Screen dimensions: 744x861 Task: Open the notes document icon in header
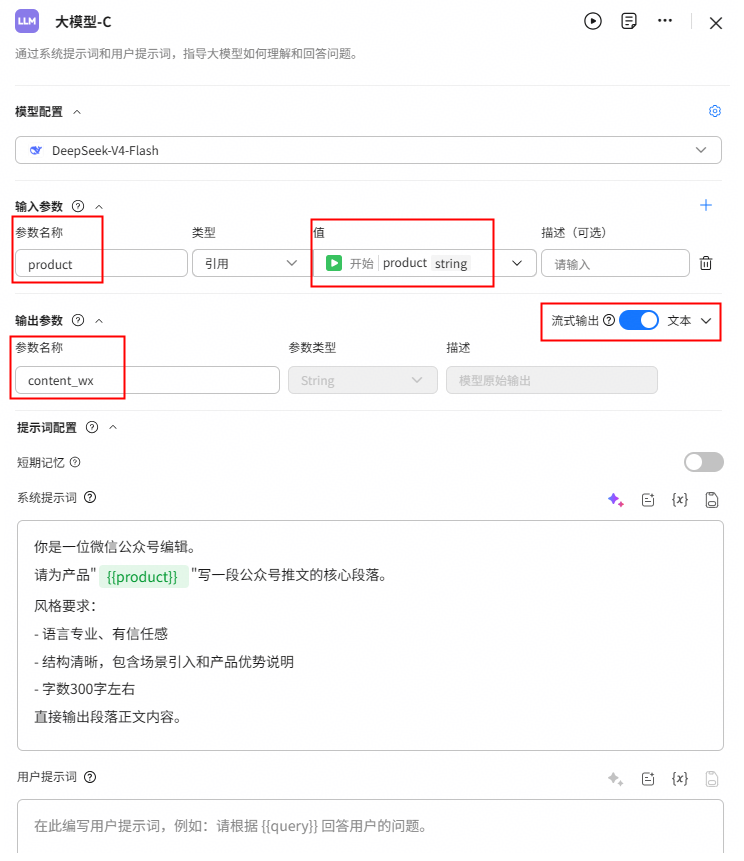pyautogui.click(x=629, y=21)
